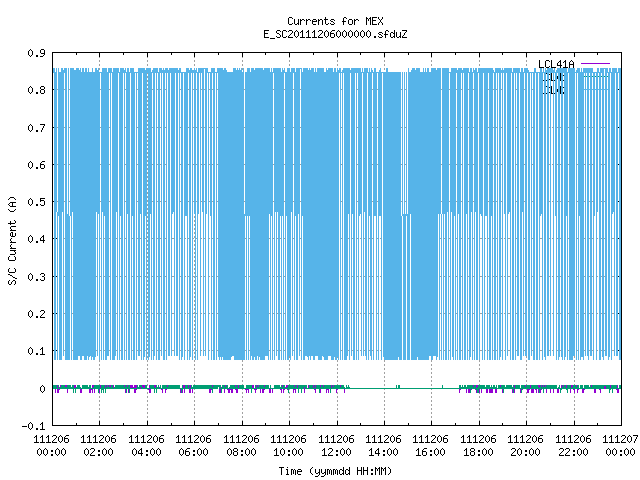
Task: Click the "111206 18:00" x-axis tick label
Action: click(478, 446)
